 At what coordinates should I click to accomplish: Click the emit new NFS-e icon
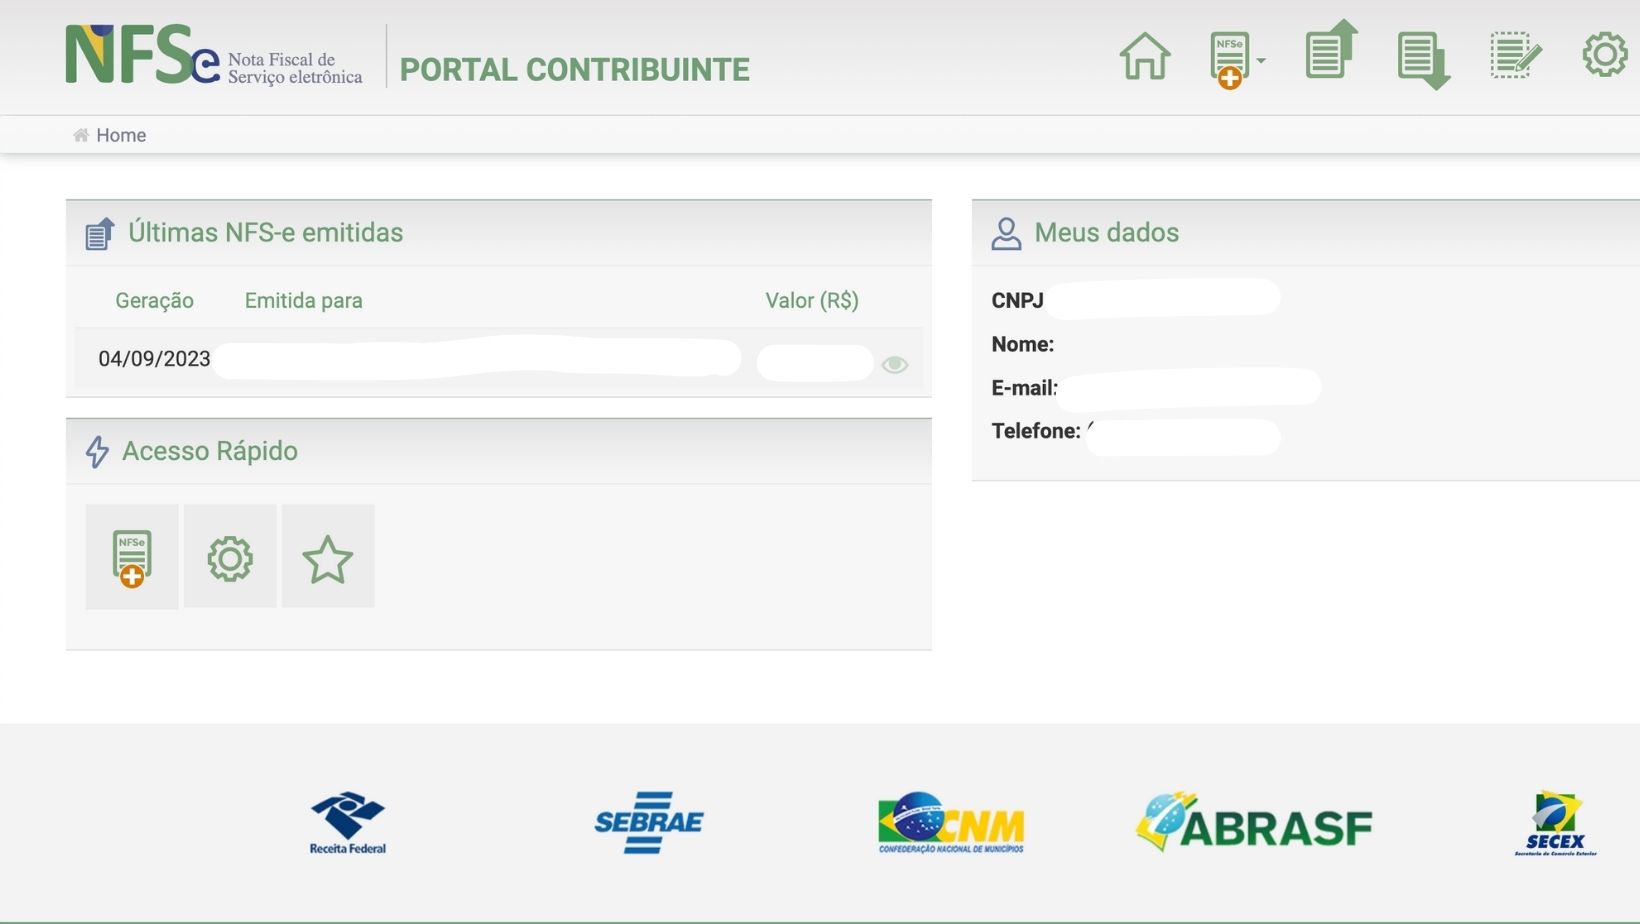[1229, 57]
